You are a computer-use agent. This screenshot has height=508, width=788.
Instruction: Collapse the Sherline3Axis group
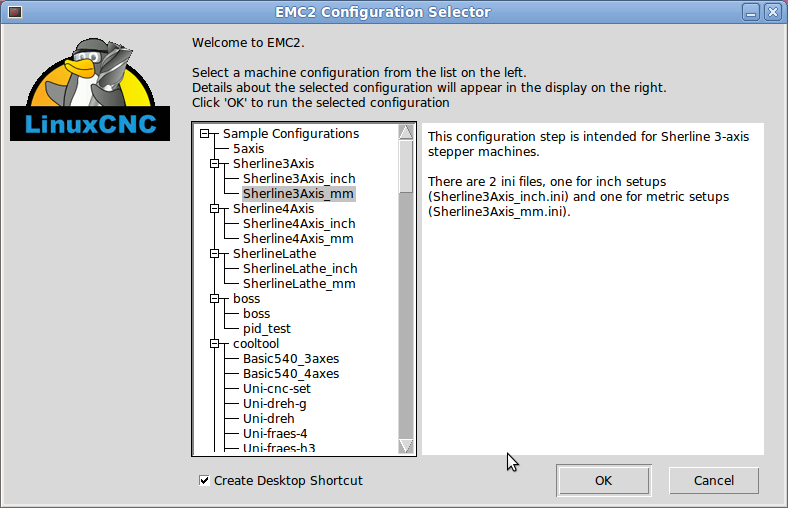tap(215, 163)
